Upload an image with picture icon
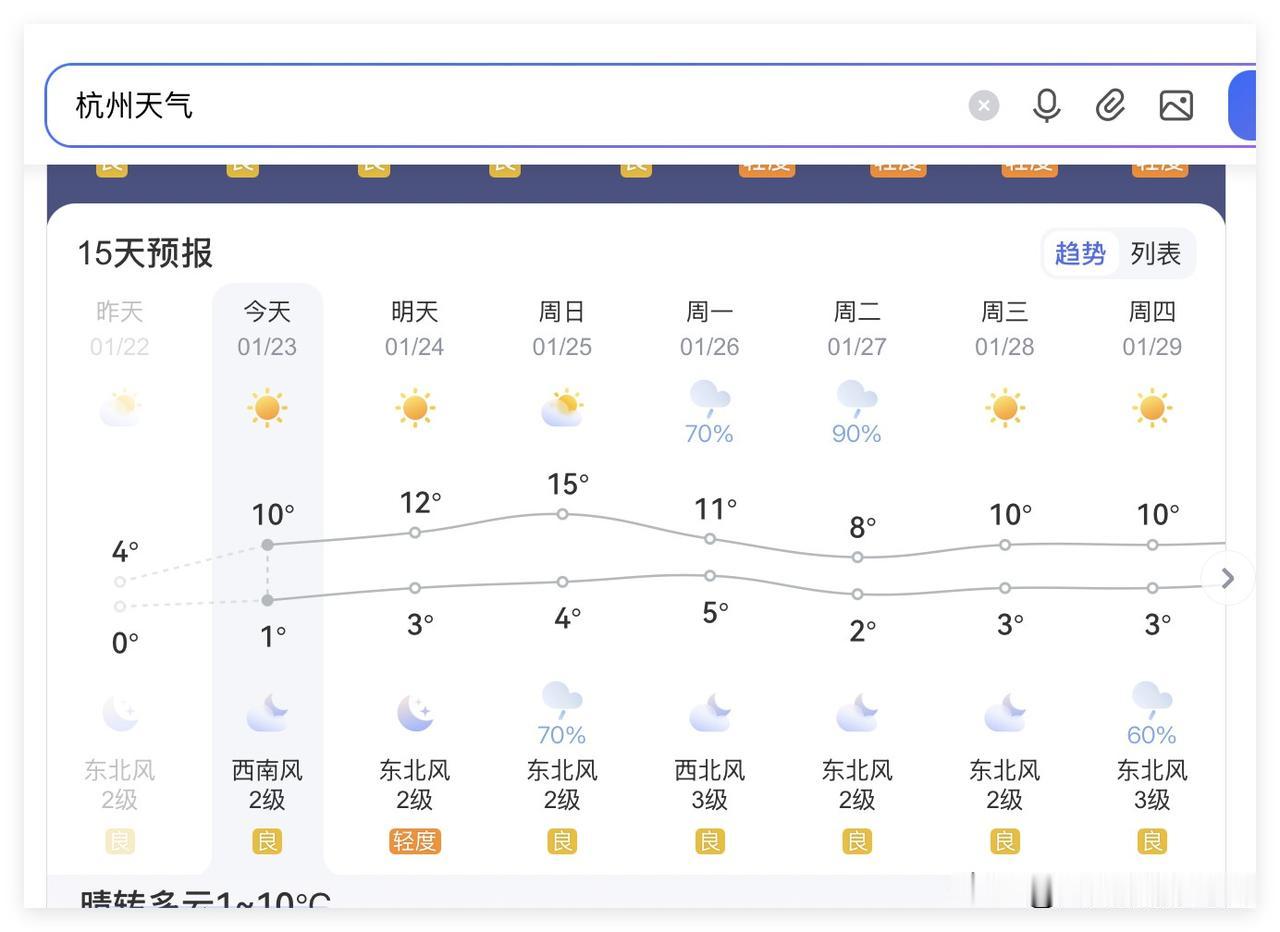Image resolution: width=1280 pixels, height=932 pixels. coord(1176,105)
